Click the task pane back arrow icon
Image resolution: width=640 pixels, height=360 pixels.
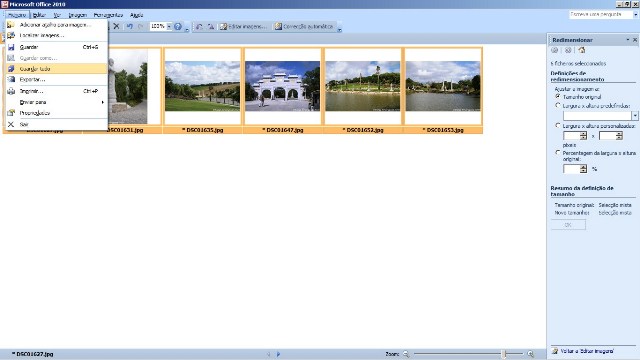coord(554,50)
